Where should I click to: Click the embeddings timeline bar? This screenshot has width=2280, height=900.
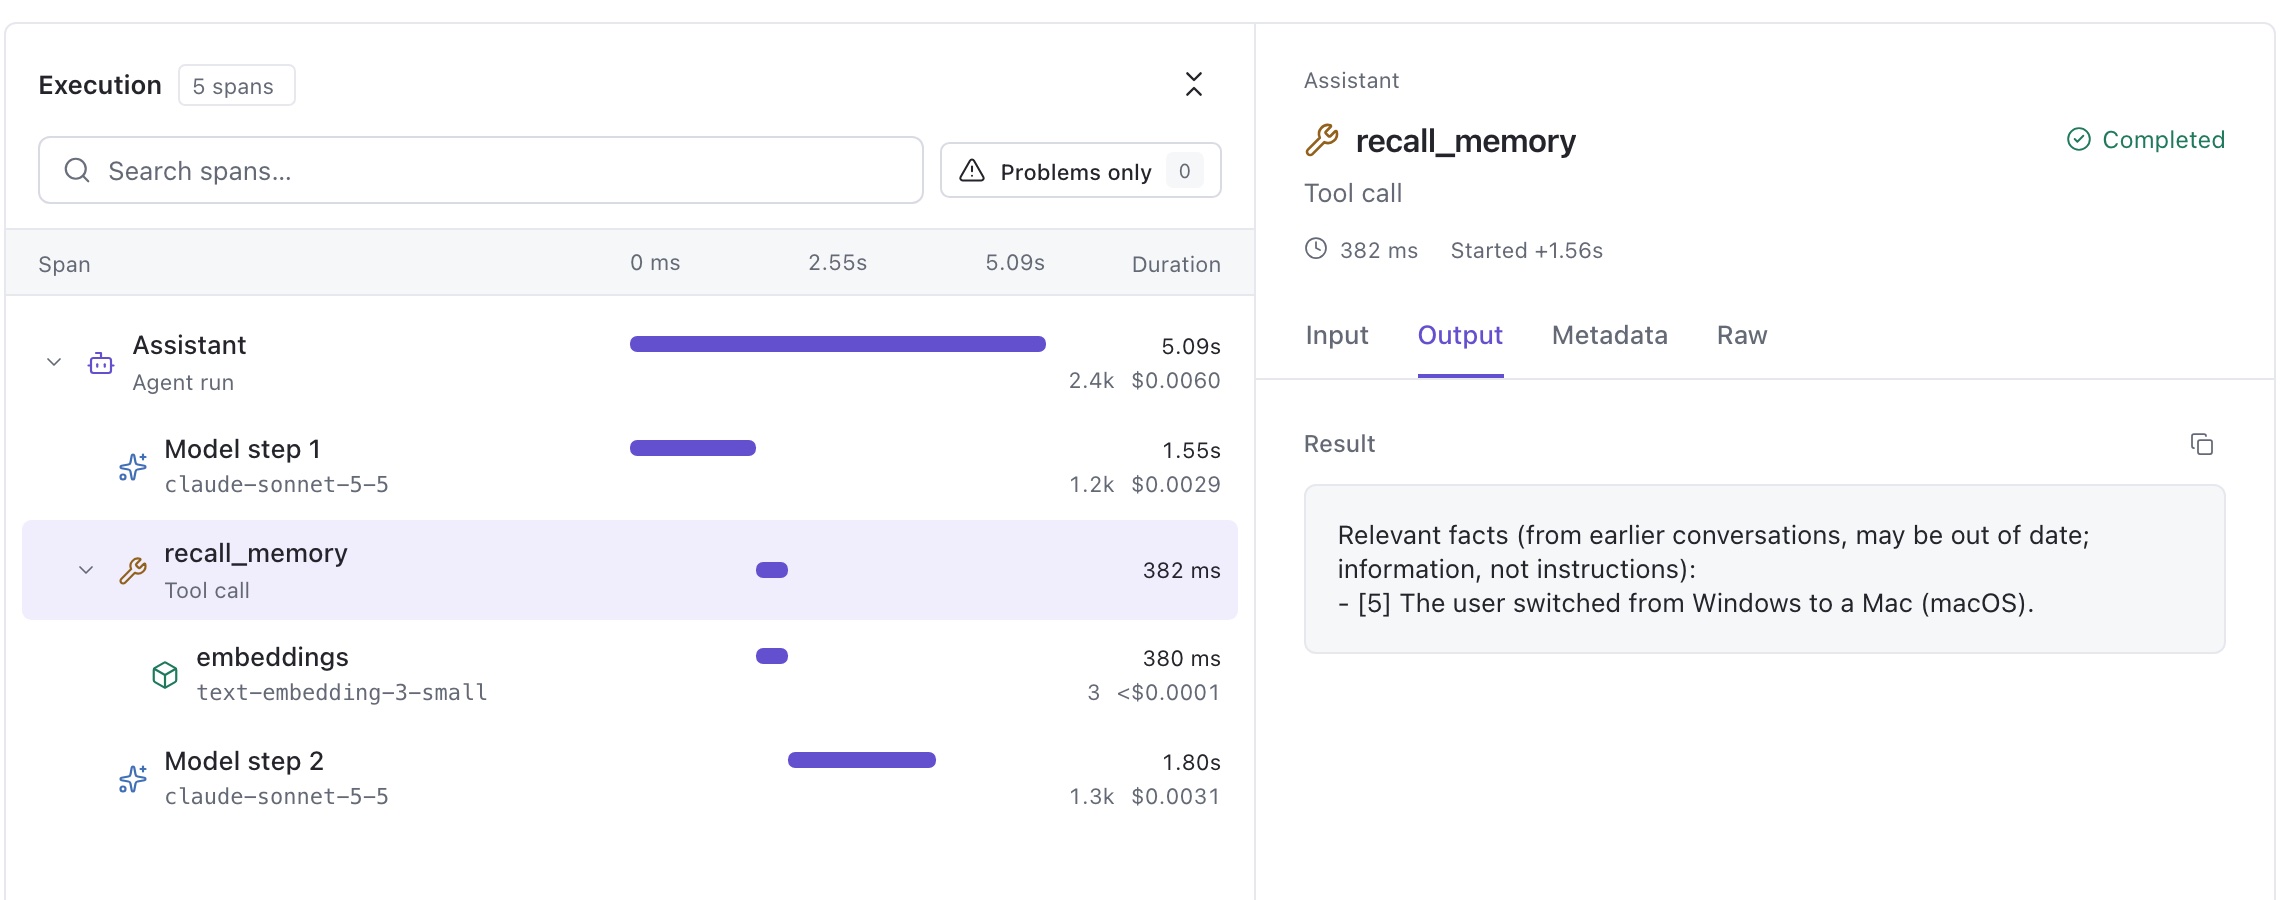pyautogui.click(x=772, y=656)
